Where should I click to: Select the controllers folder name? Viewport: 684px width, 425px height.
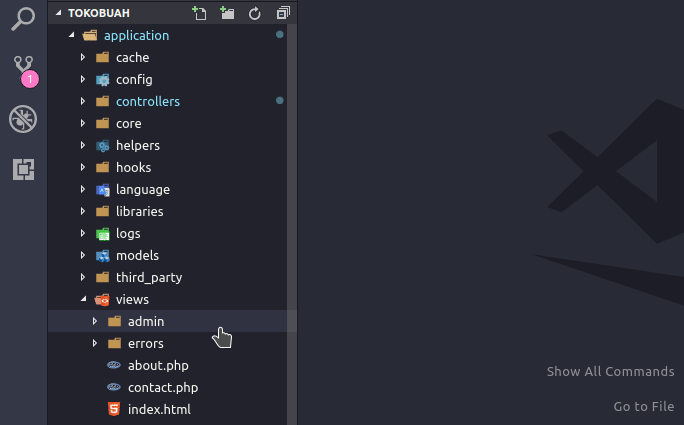pyautogui.click(x=148, y=102)
